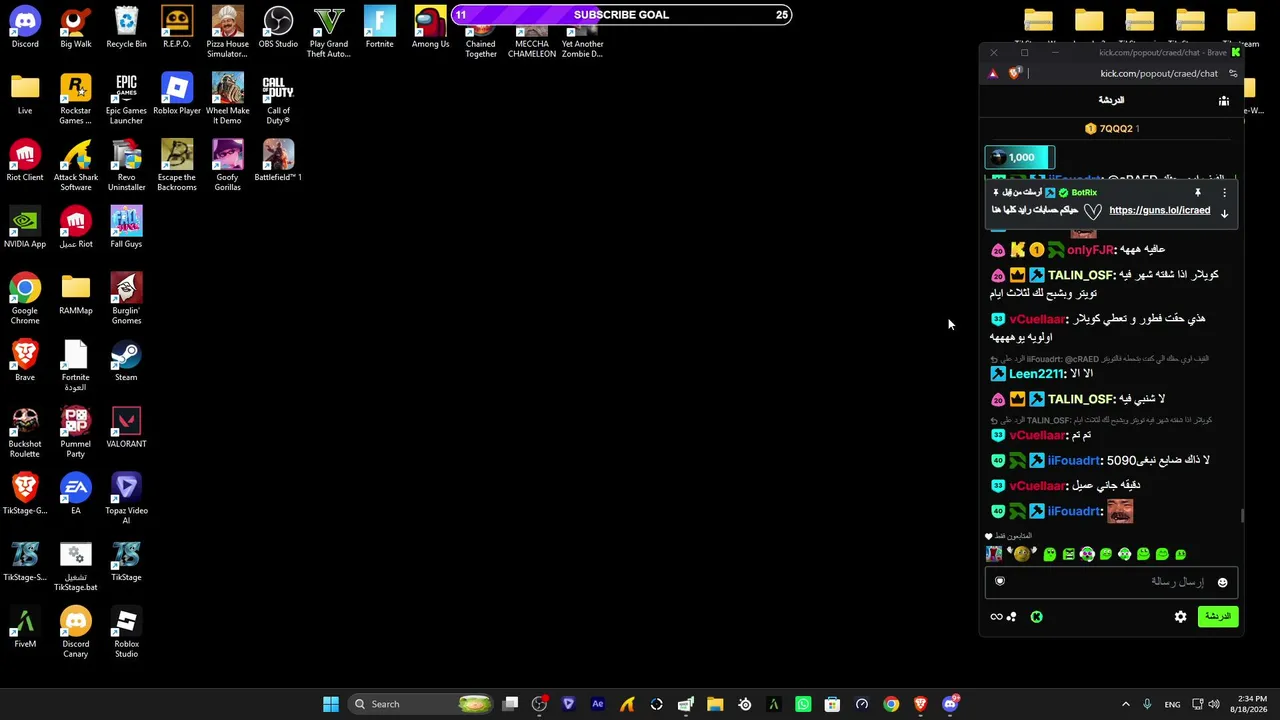1280x720 pixels.
Task: Show chat users list icon
Action: pos(1224,101)
